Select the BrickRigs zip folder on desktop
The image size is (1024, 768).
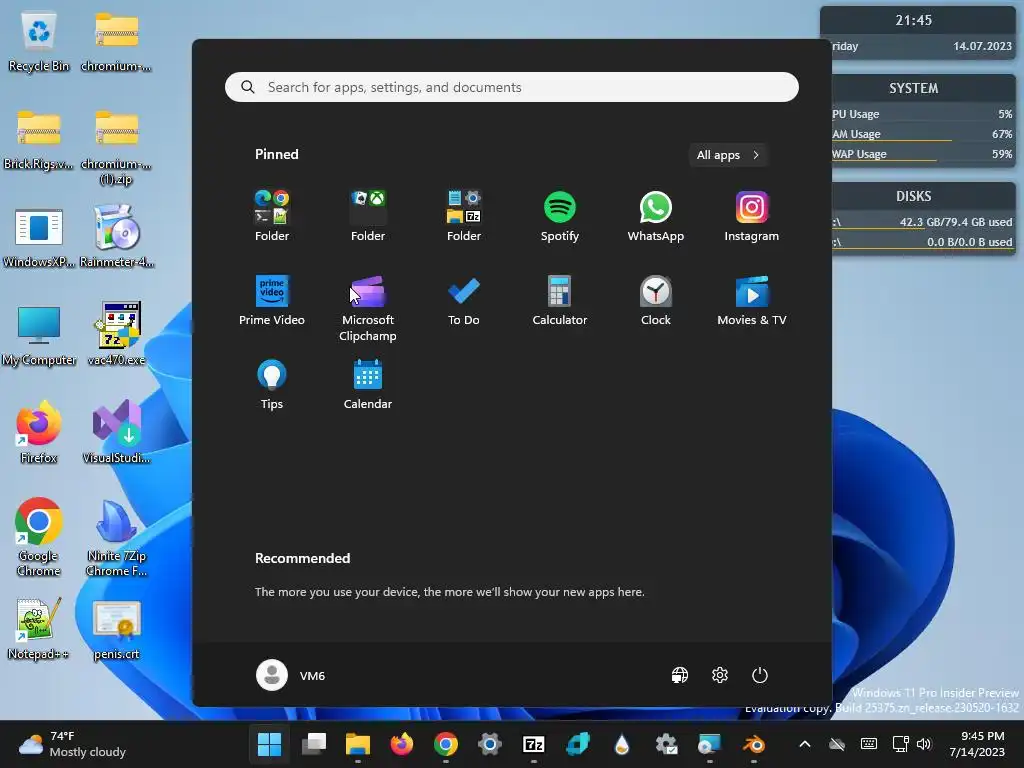(39, 138)
